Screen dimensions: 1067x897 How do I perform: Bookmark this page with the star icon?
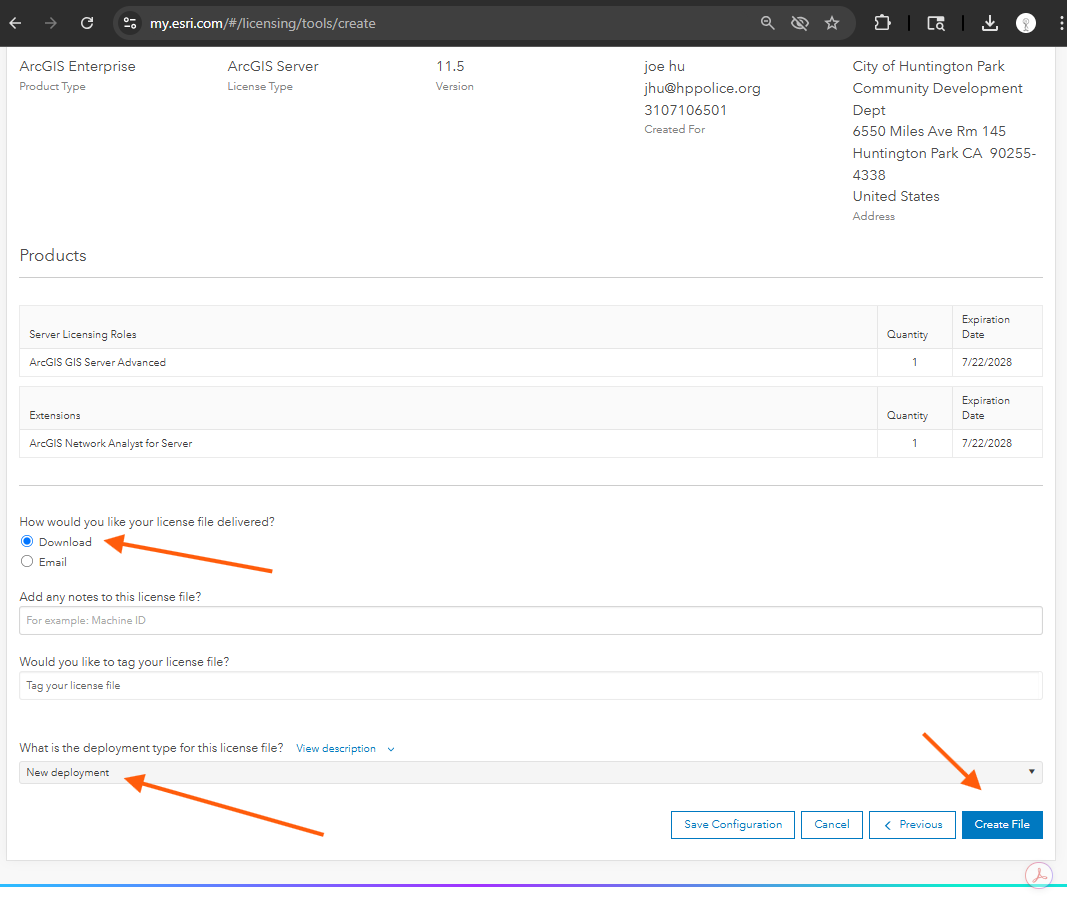(x=832, y=23)
